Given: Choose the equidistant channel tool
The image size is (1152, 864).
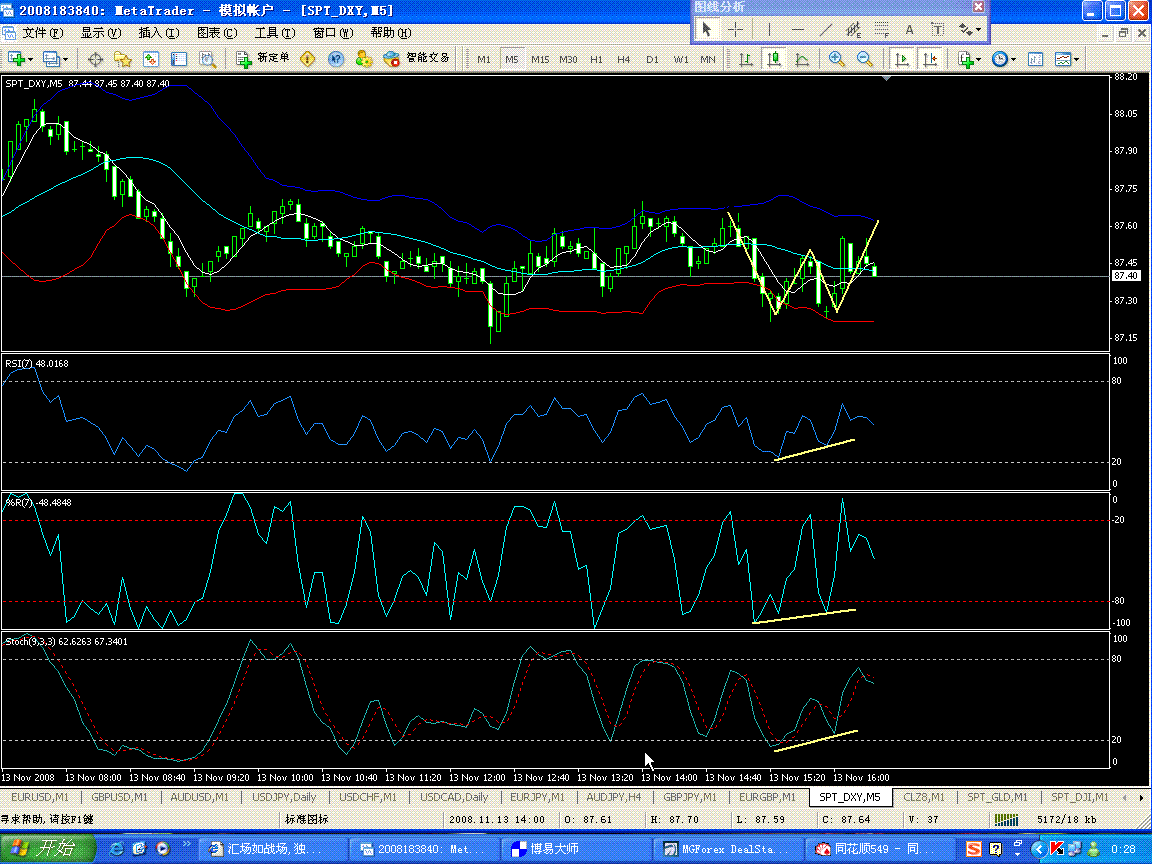Looking at the screenshot, I should [x=854, y=29].
